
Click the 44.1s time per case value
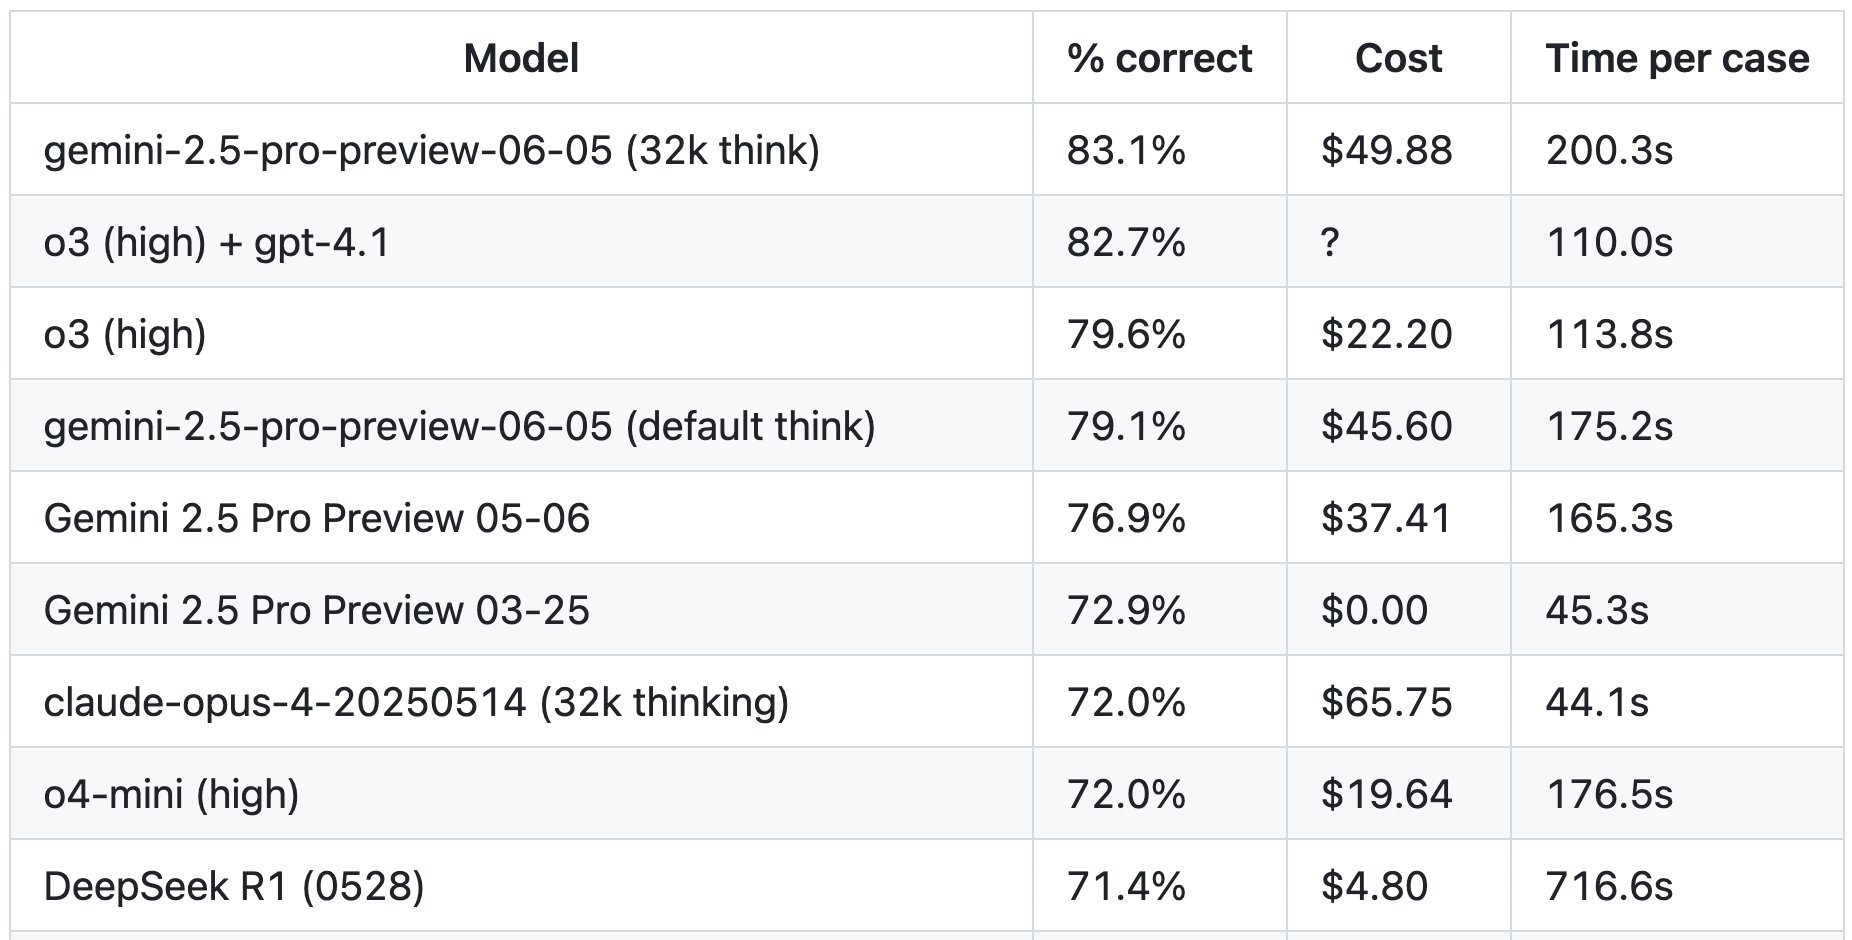(x=1597, y=702)
